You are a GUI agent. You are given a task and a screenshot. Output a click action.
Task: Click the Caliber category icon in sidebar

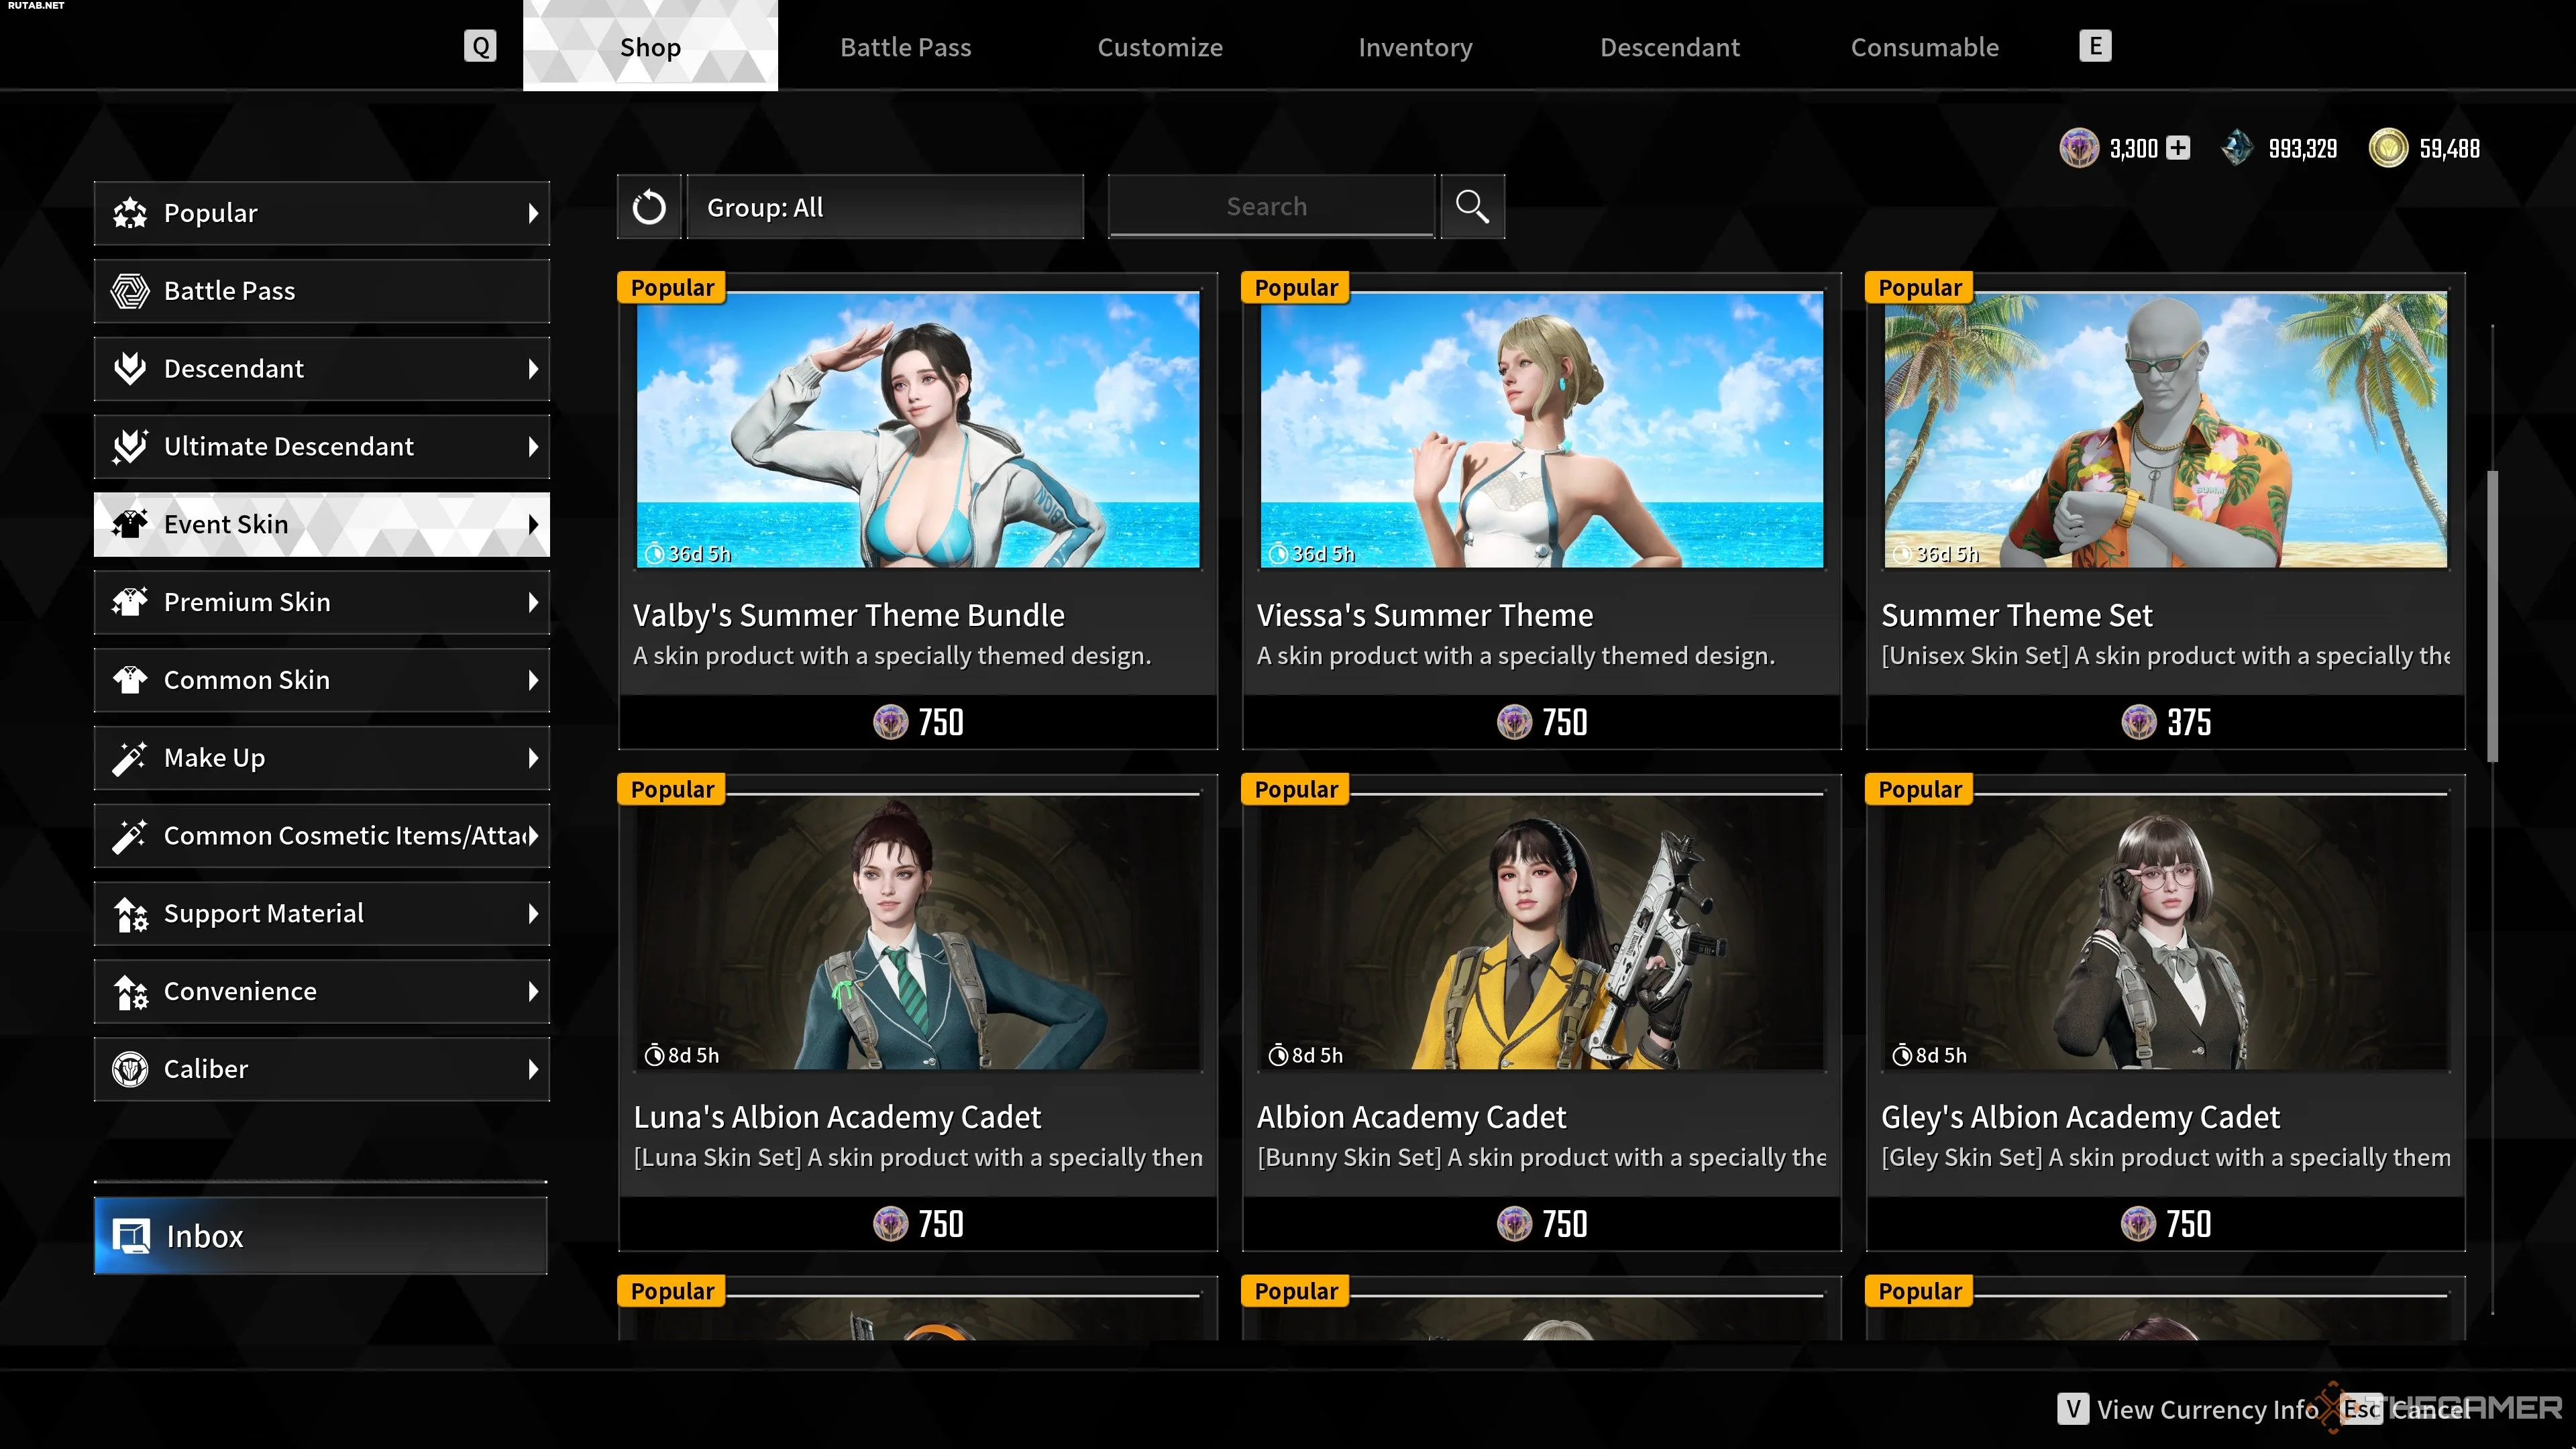[x=130, y=1069]
